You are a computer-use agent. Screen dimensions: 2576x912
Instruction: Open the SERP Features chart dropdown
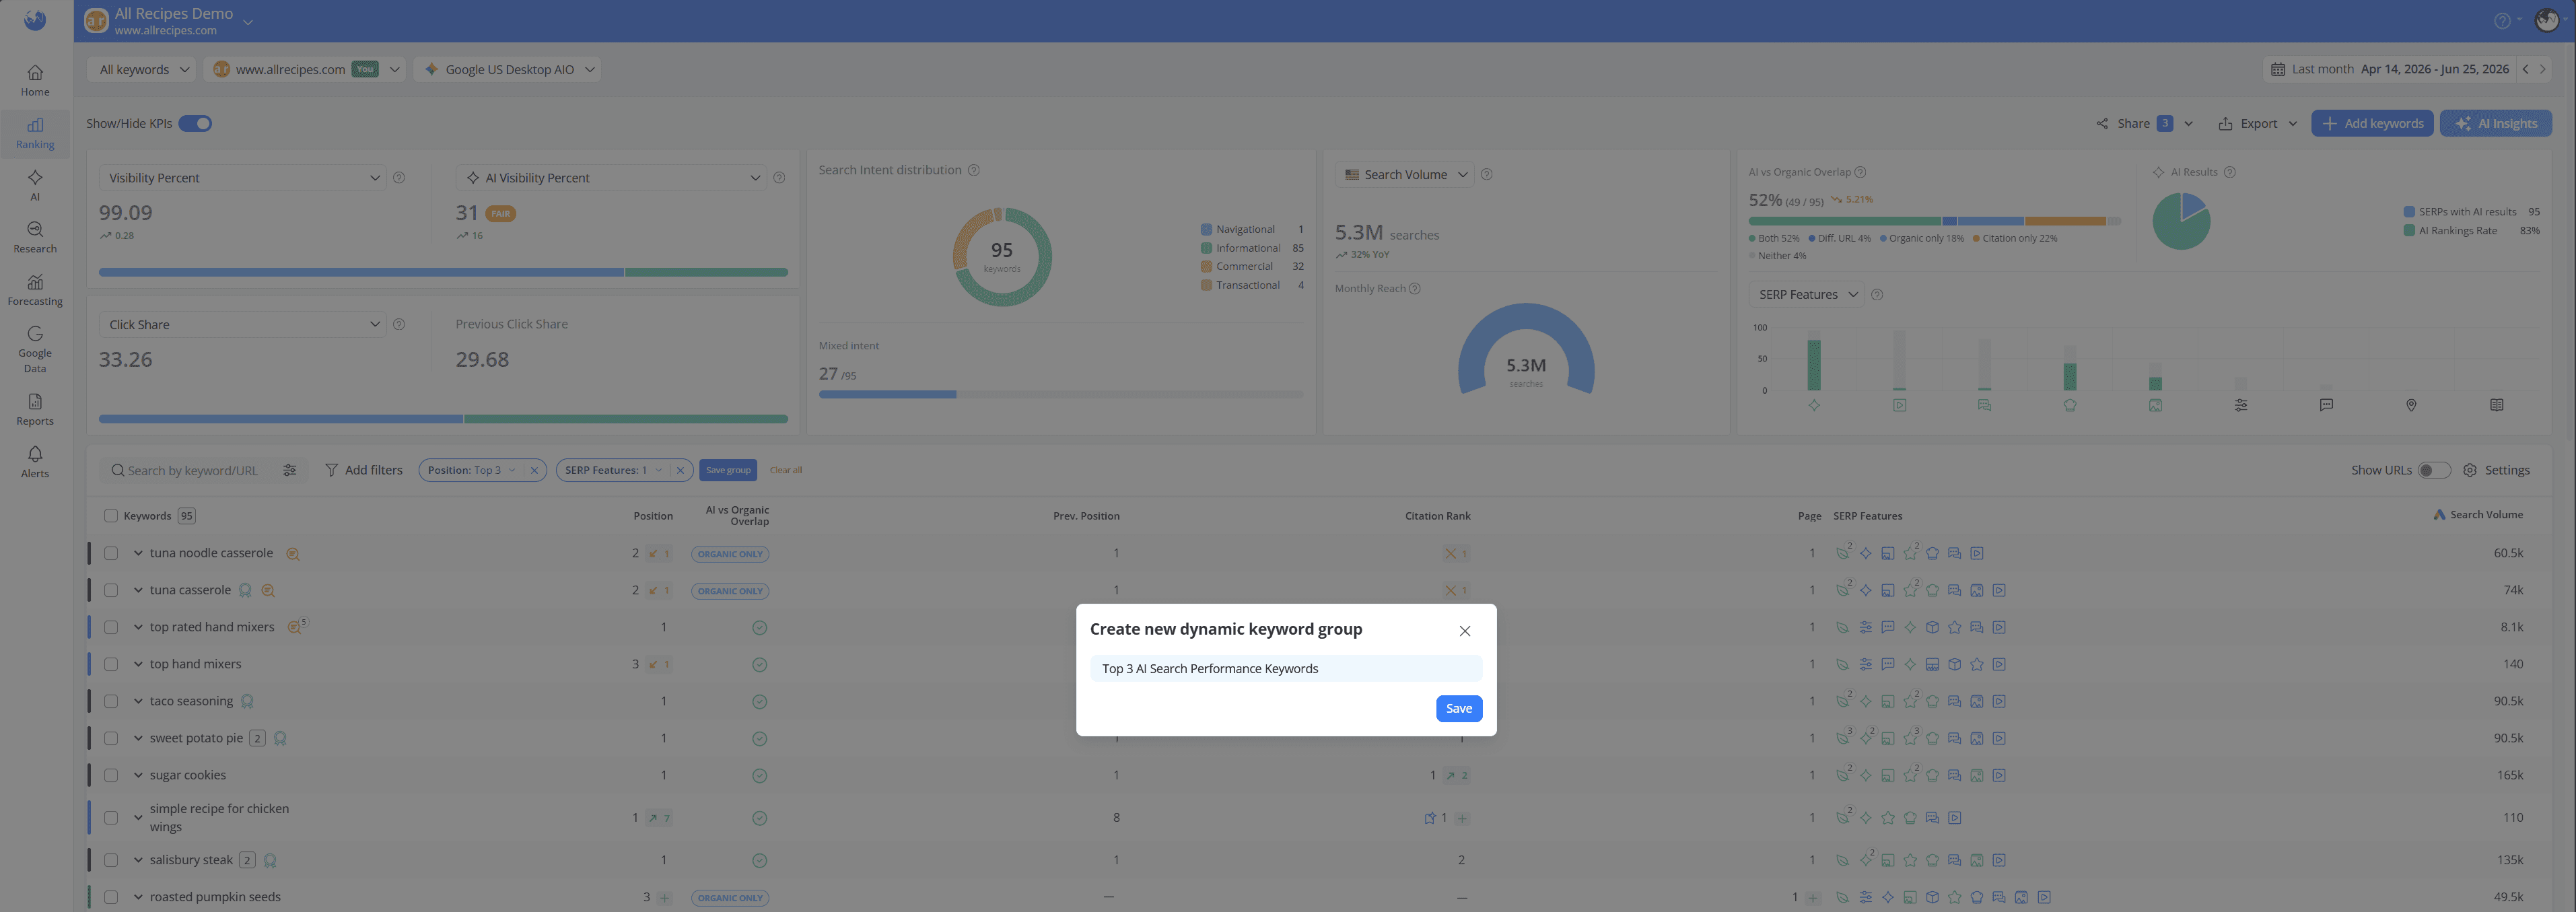pyautogui.click(x=1807, y=294)
